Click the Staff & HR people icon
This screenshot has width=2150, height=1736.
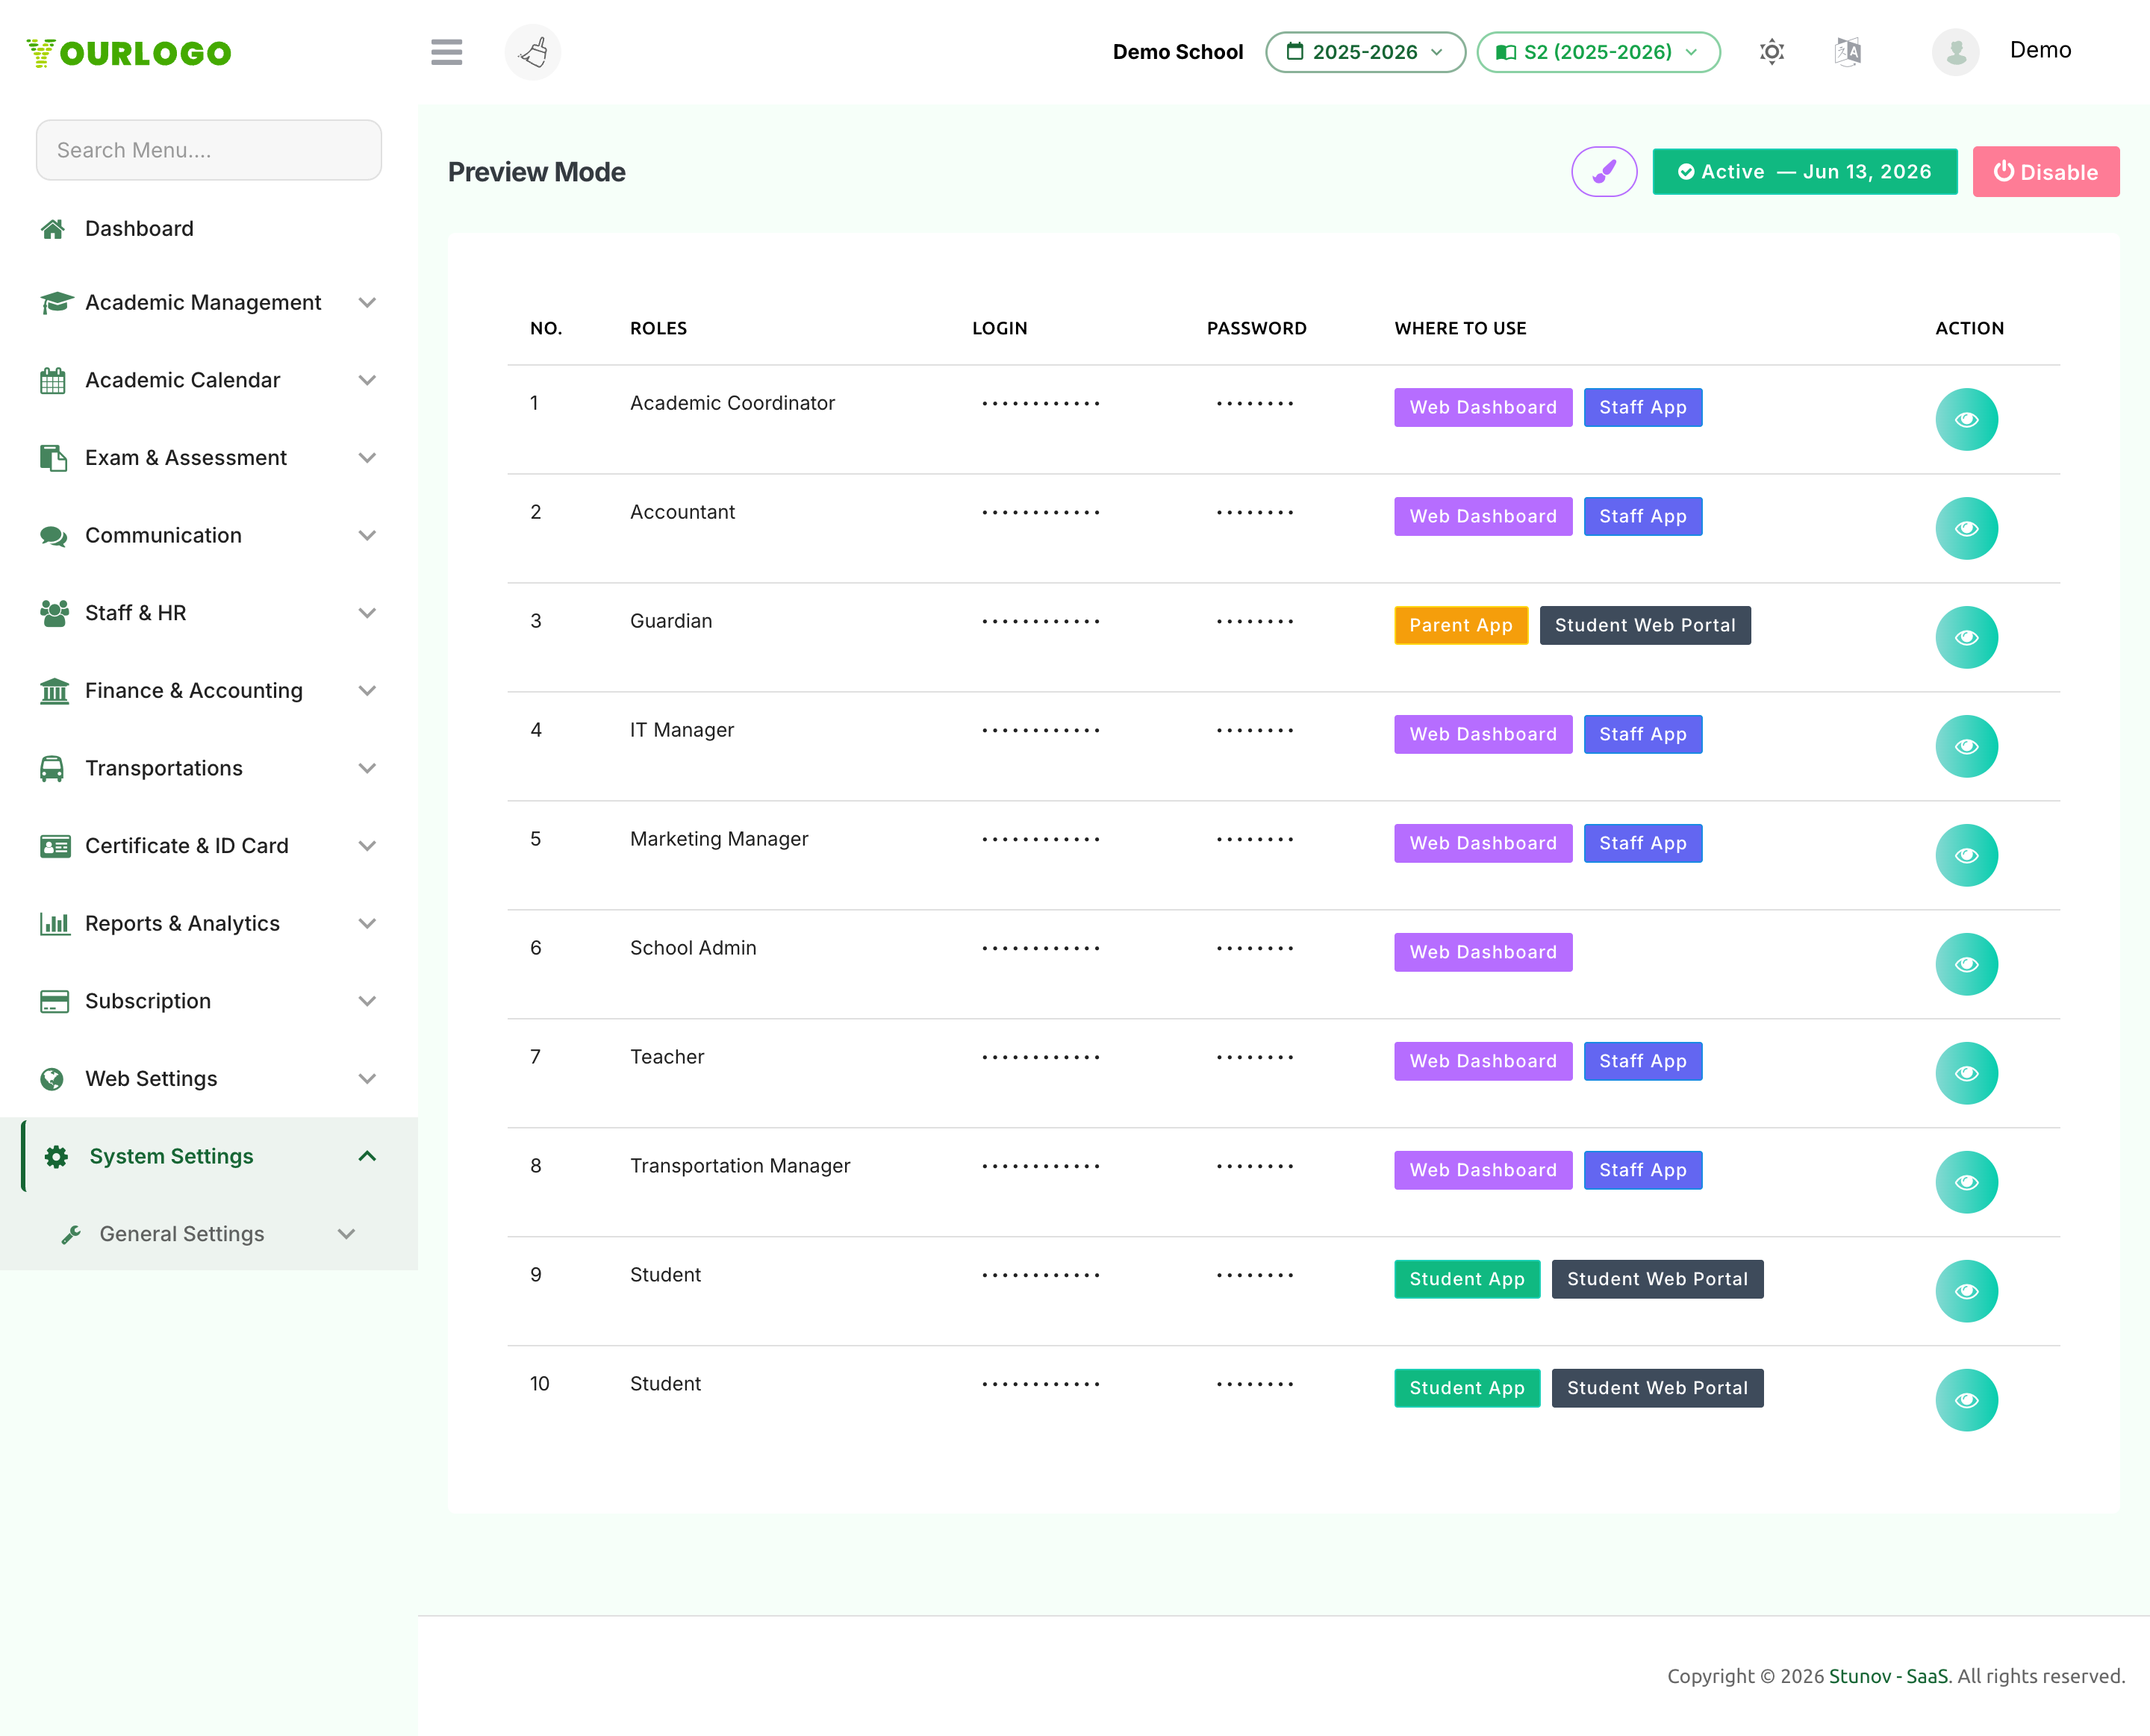(54, 613)
